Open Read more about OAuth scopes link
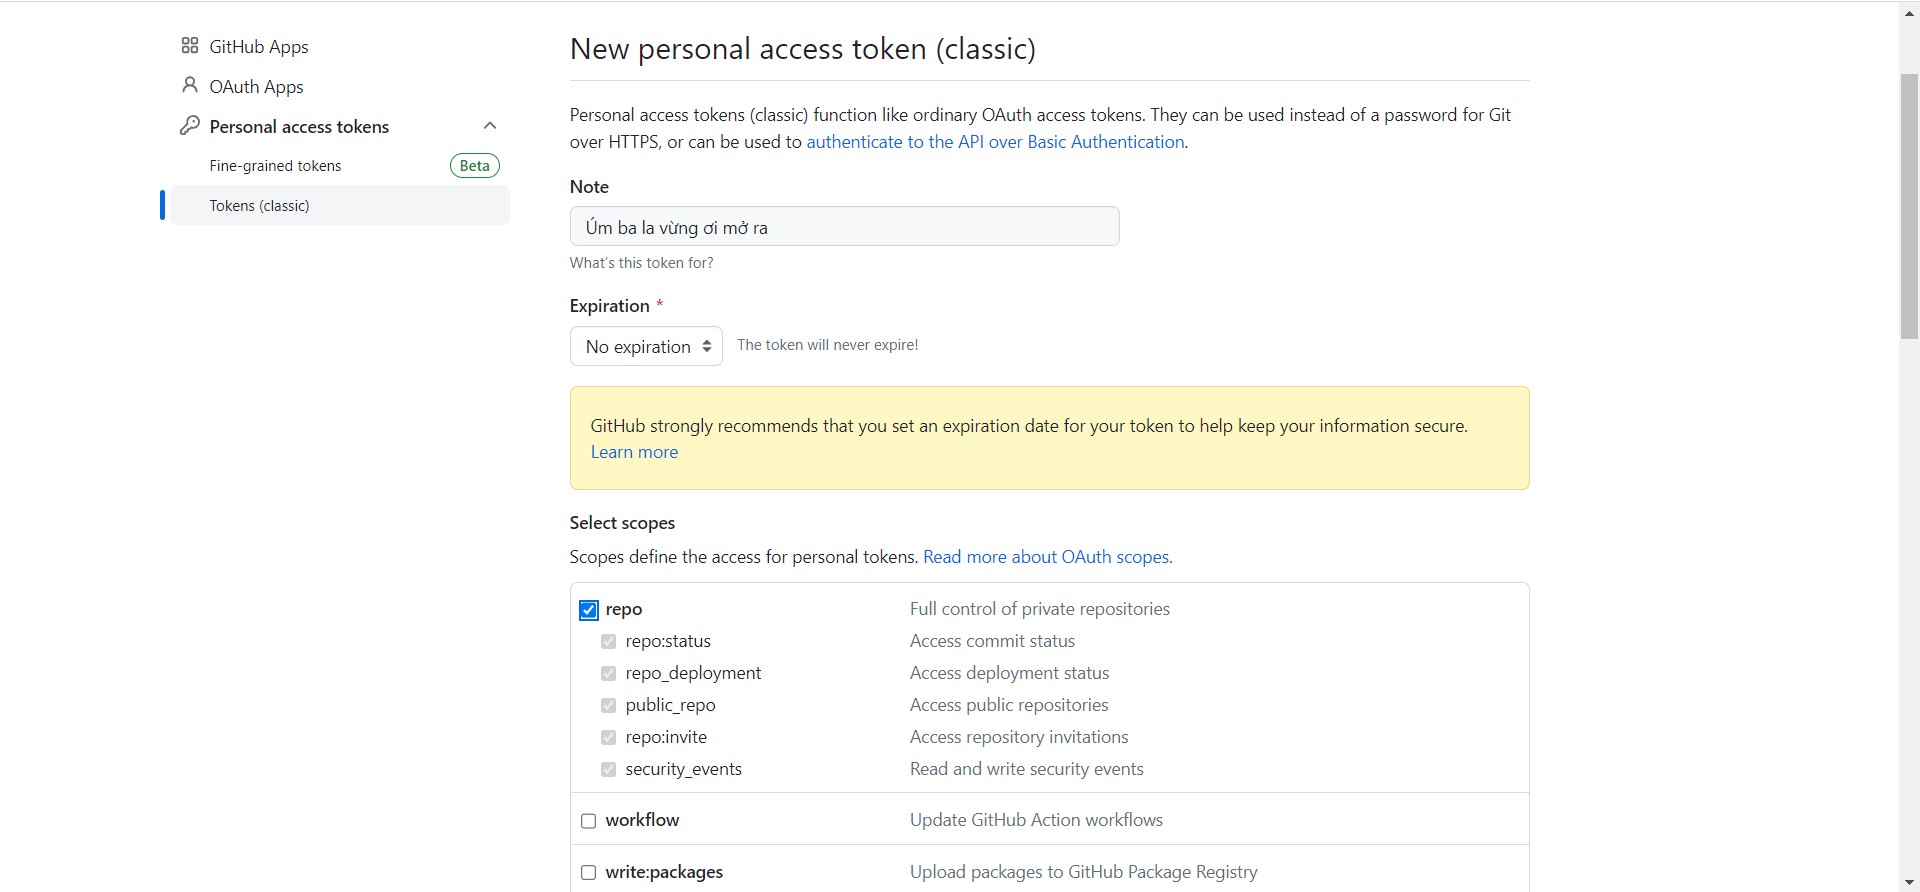 (1047, 557)
